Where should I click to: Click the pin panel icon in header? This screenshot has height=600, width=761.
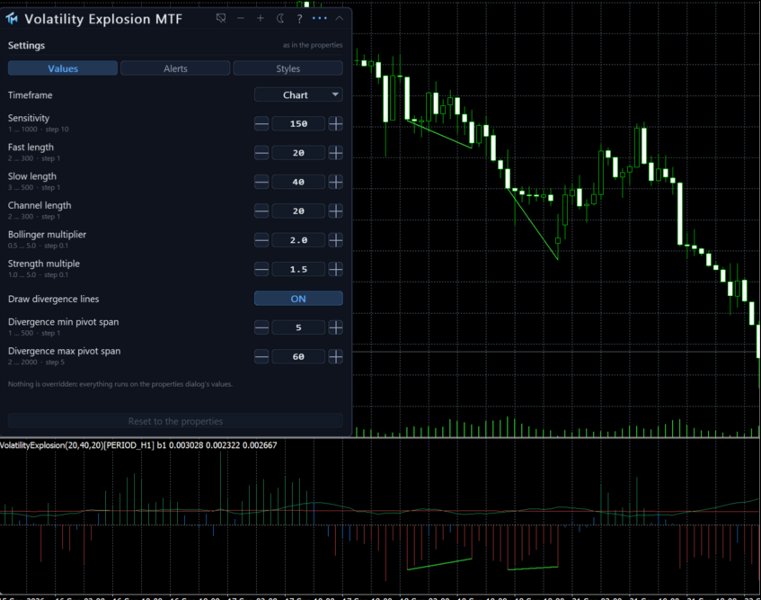221,18
